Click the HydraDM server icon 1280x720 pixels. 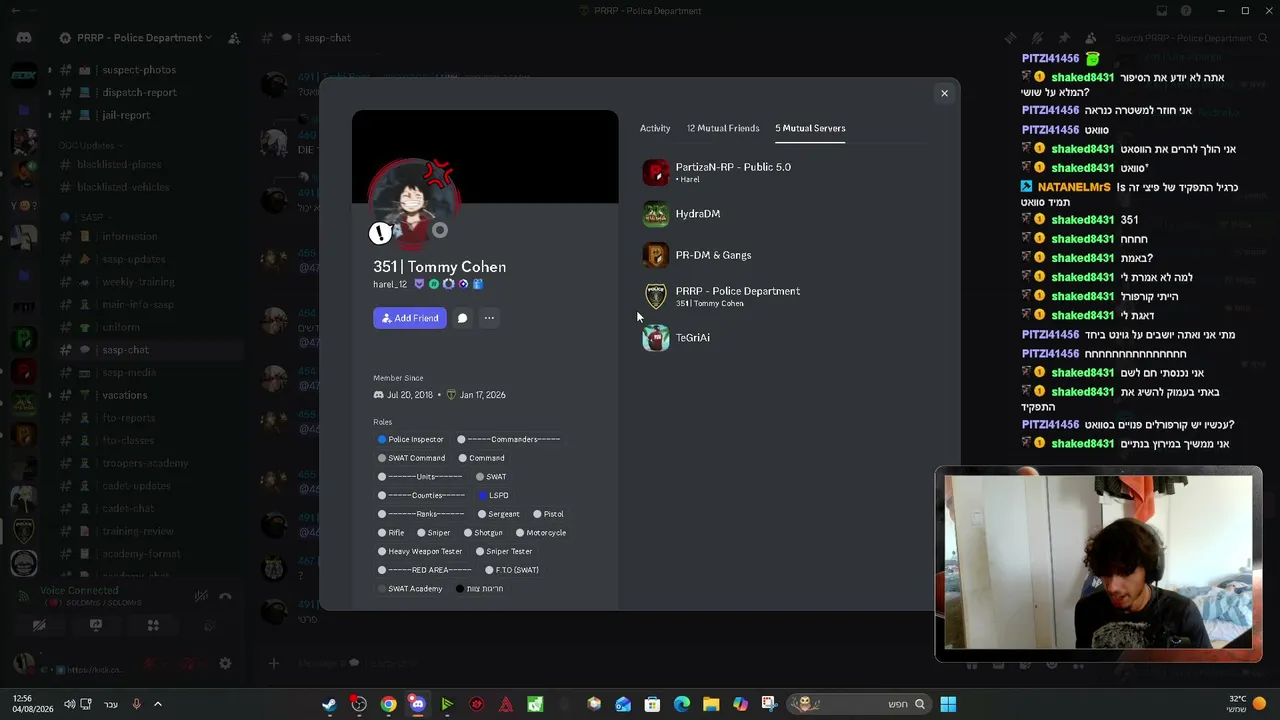click(655, 214)
